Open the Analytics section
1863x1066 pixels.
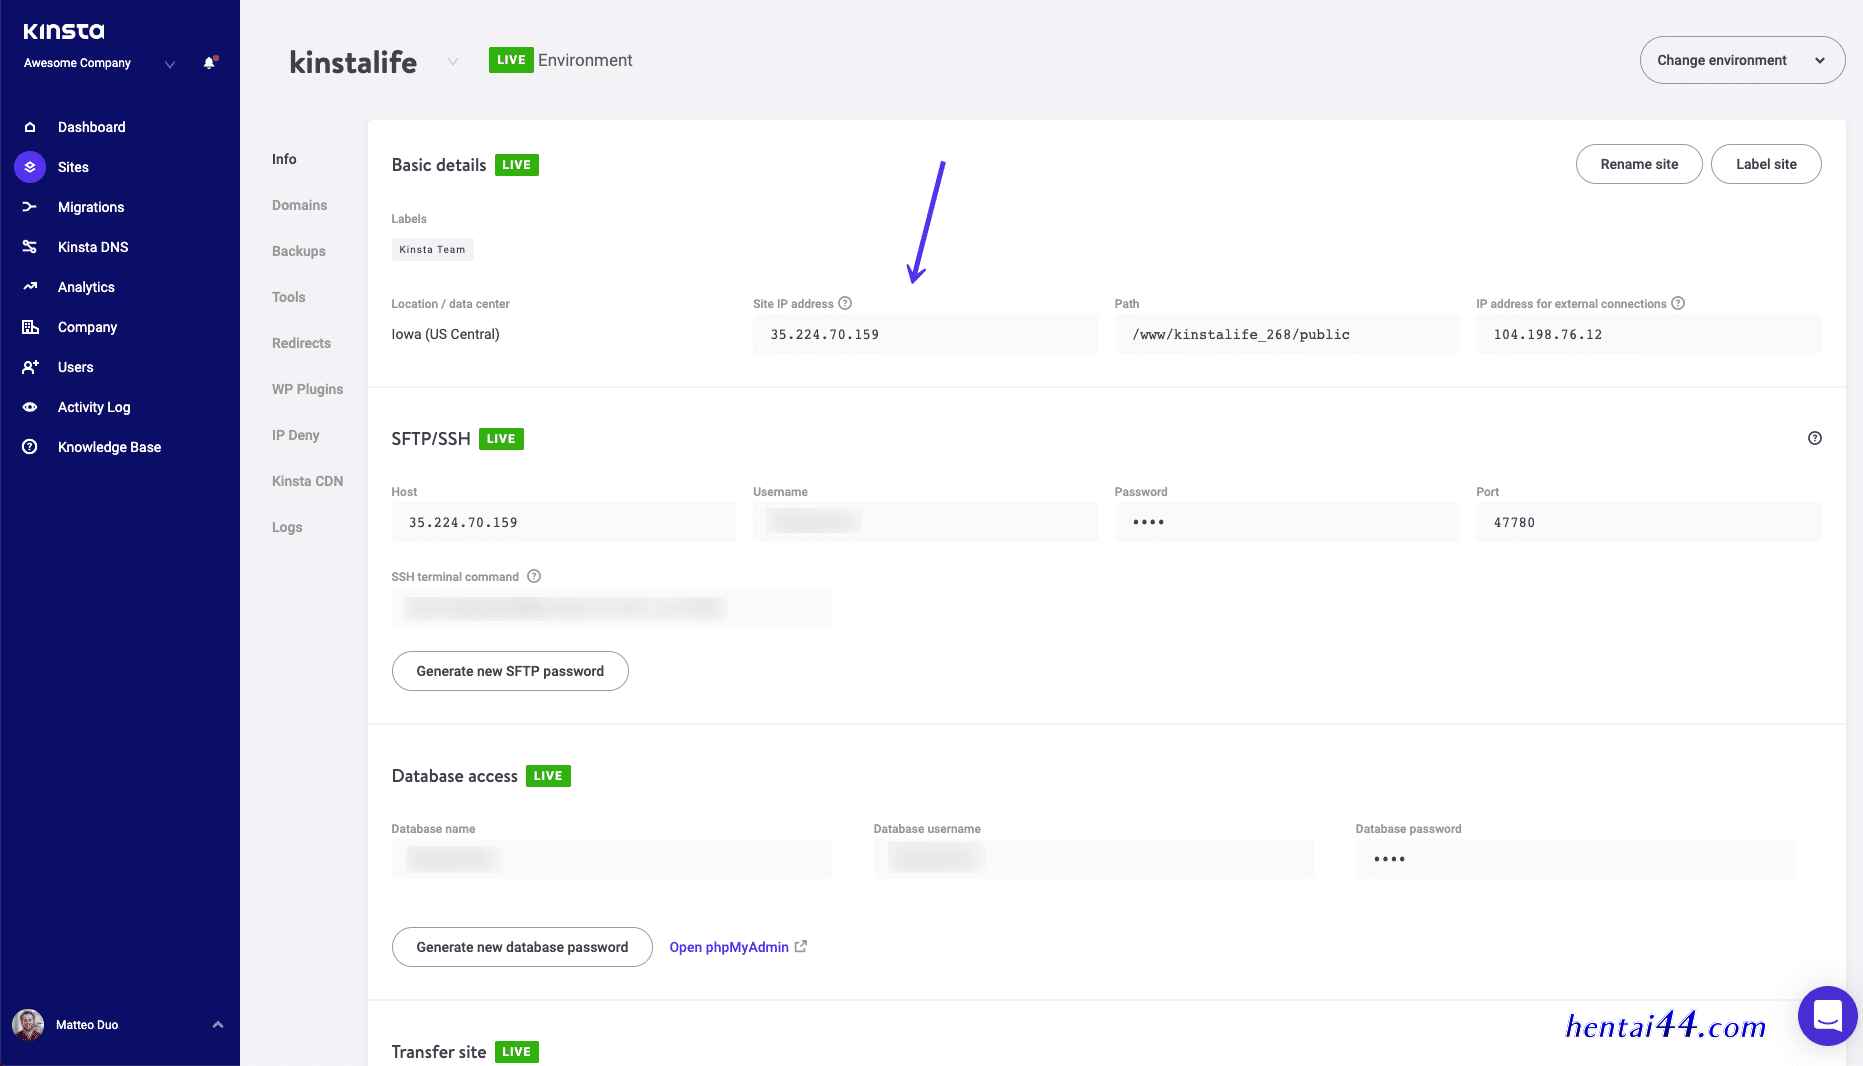pos(86,287)
